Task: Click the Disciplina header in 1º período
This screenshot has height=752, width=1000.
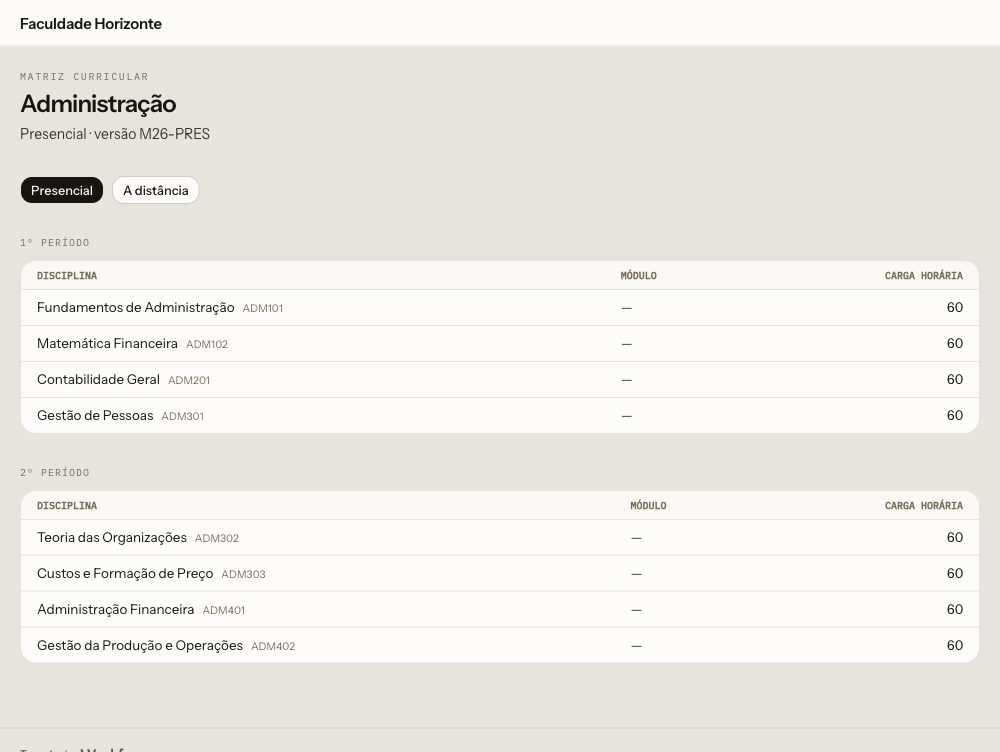Action: [x=67, y=276]
